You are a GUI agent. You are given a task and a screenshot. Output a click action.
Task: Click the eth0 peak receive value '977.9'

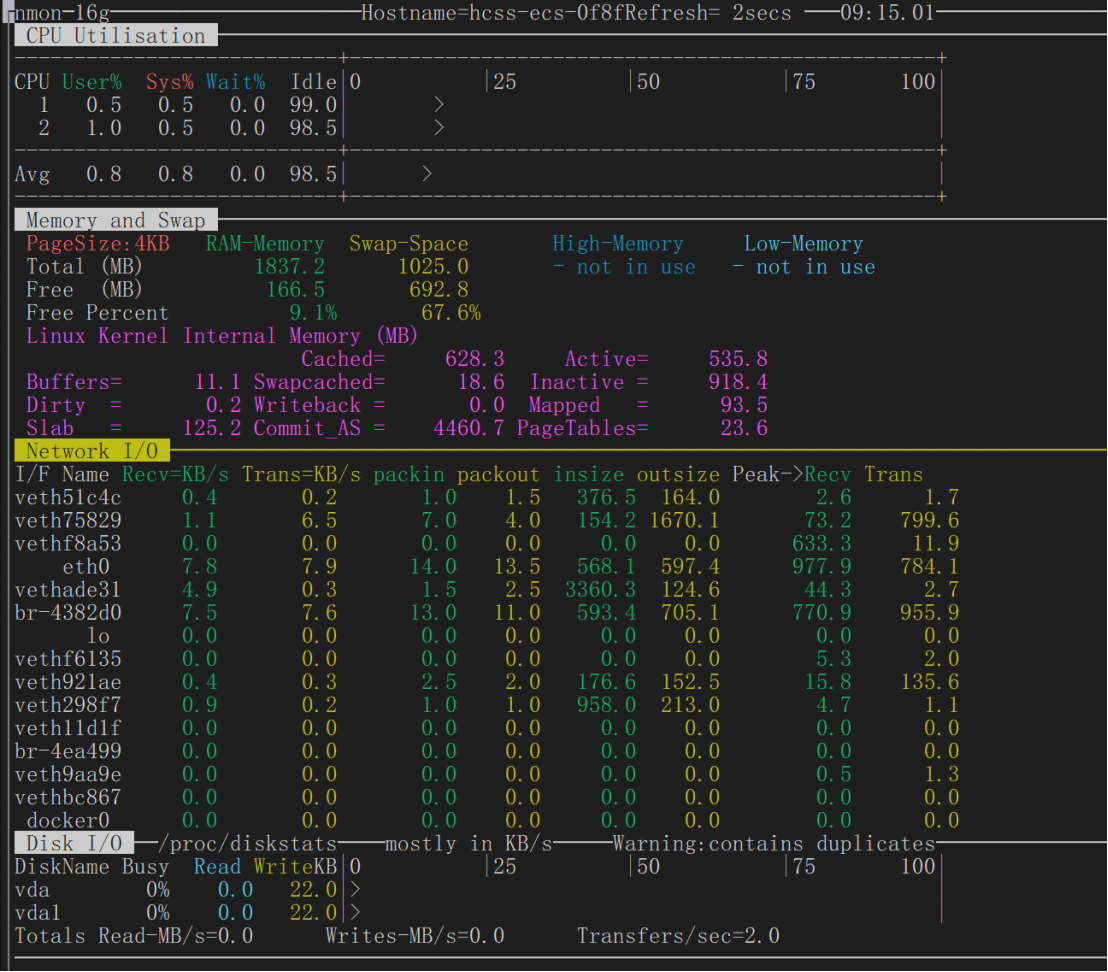(x=821, y=567)
